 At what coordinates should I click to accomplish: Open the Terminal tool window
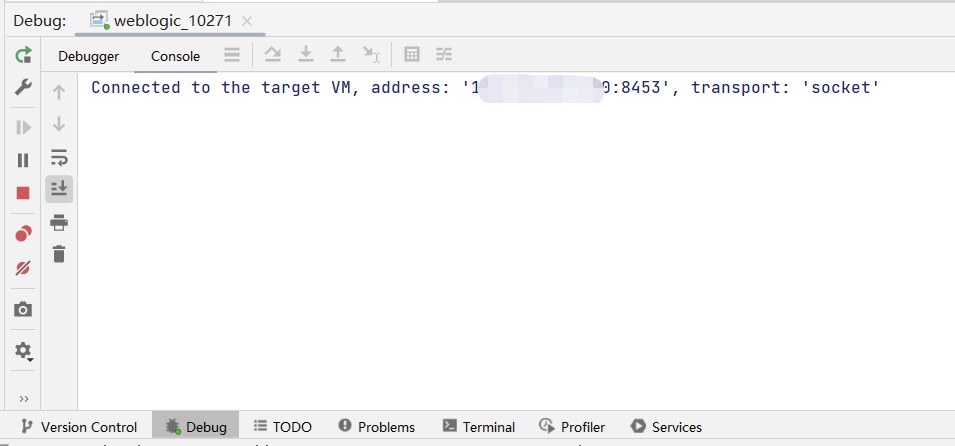[479, 427]
